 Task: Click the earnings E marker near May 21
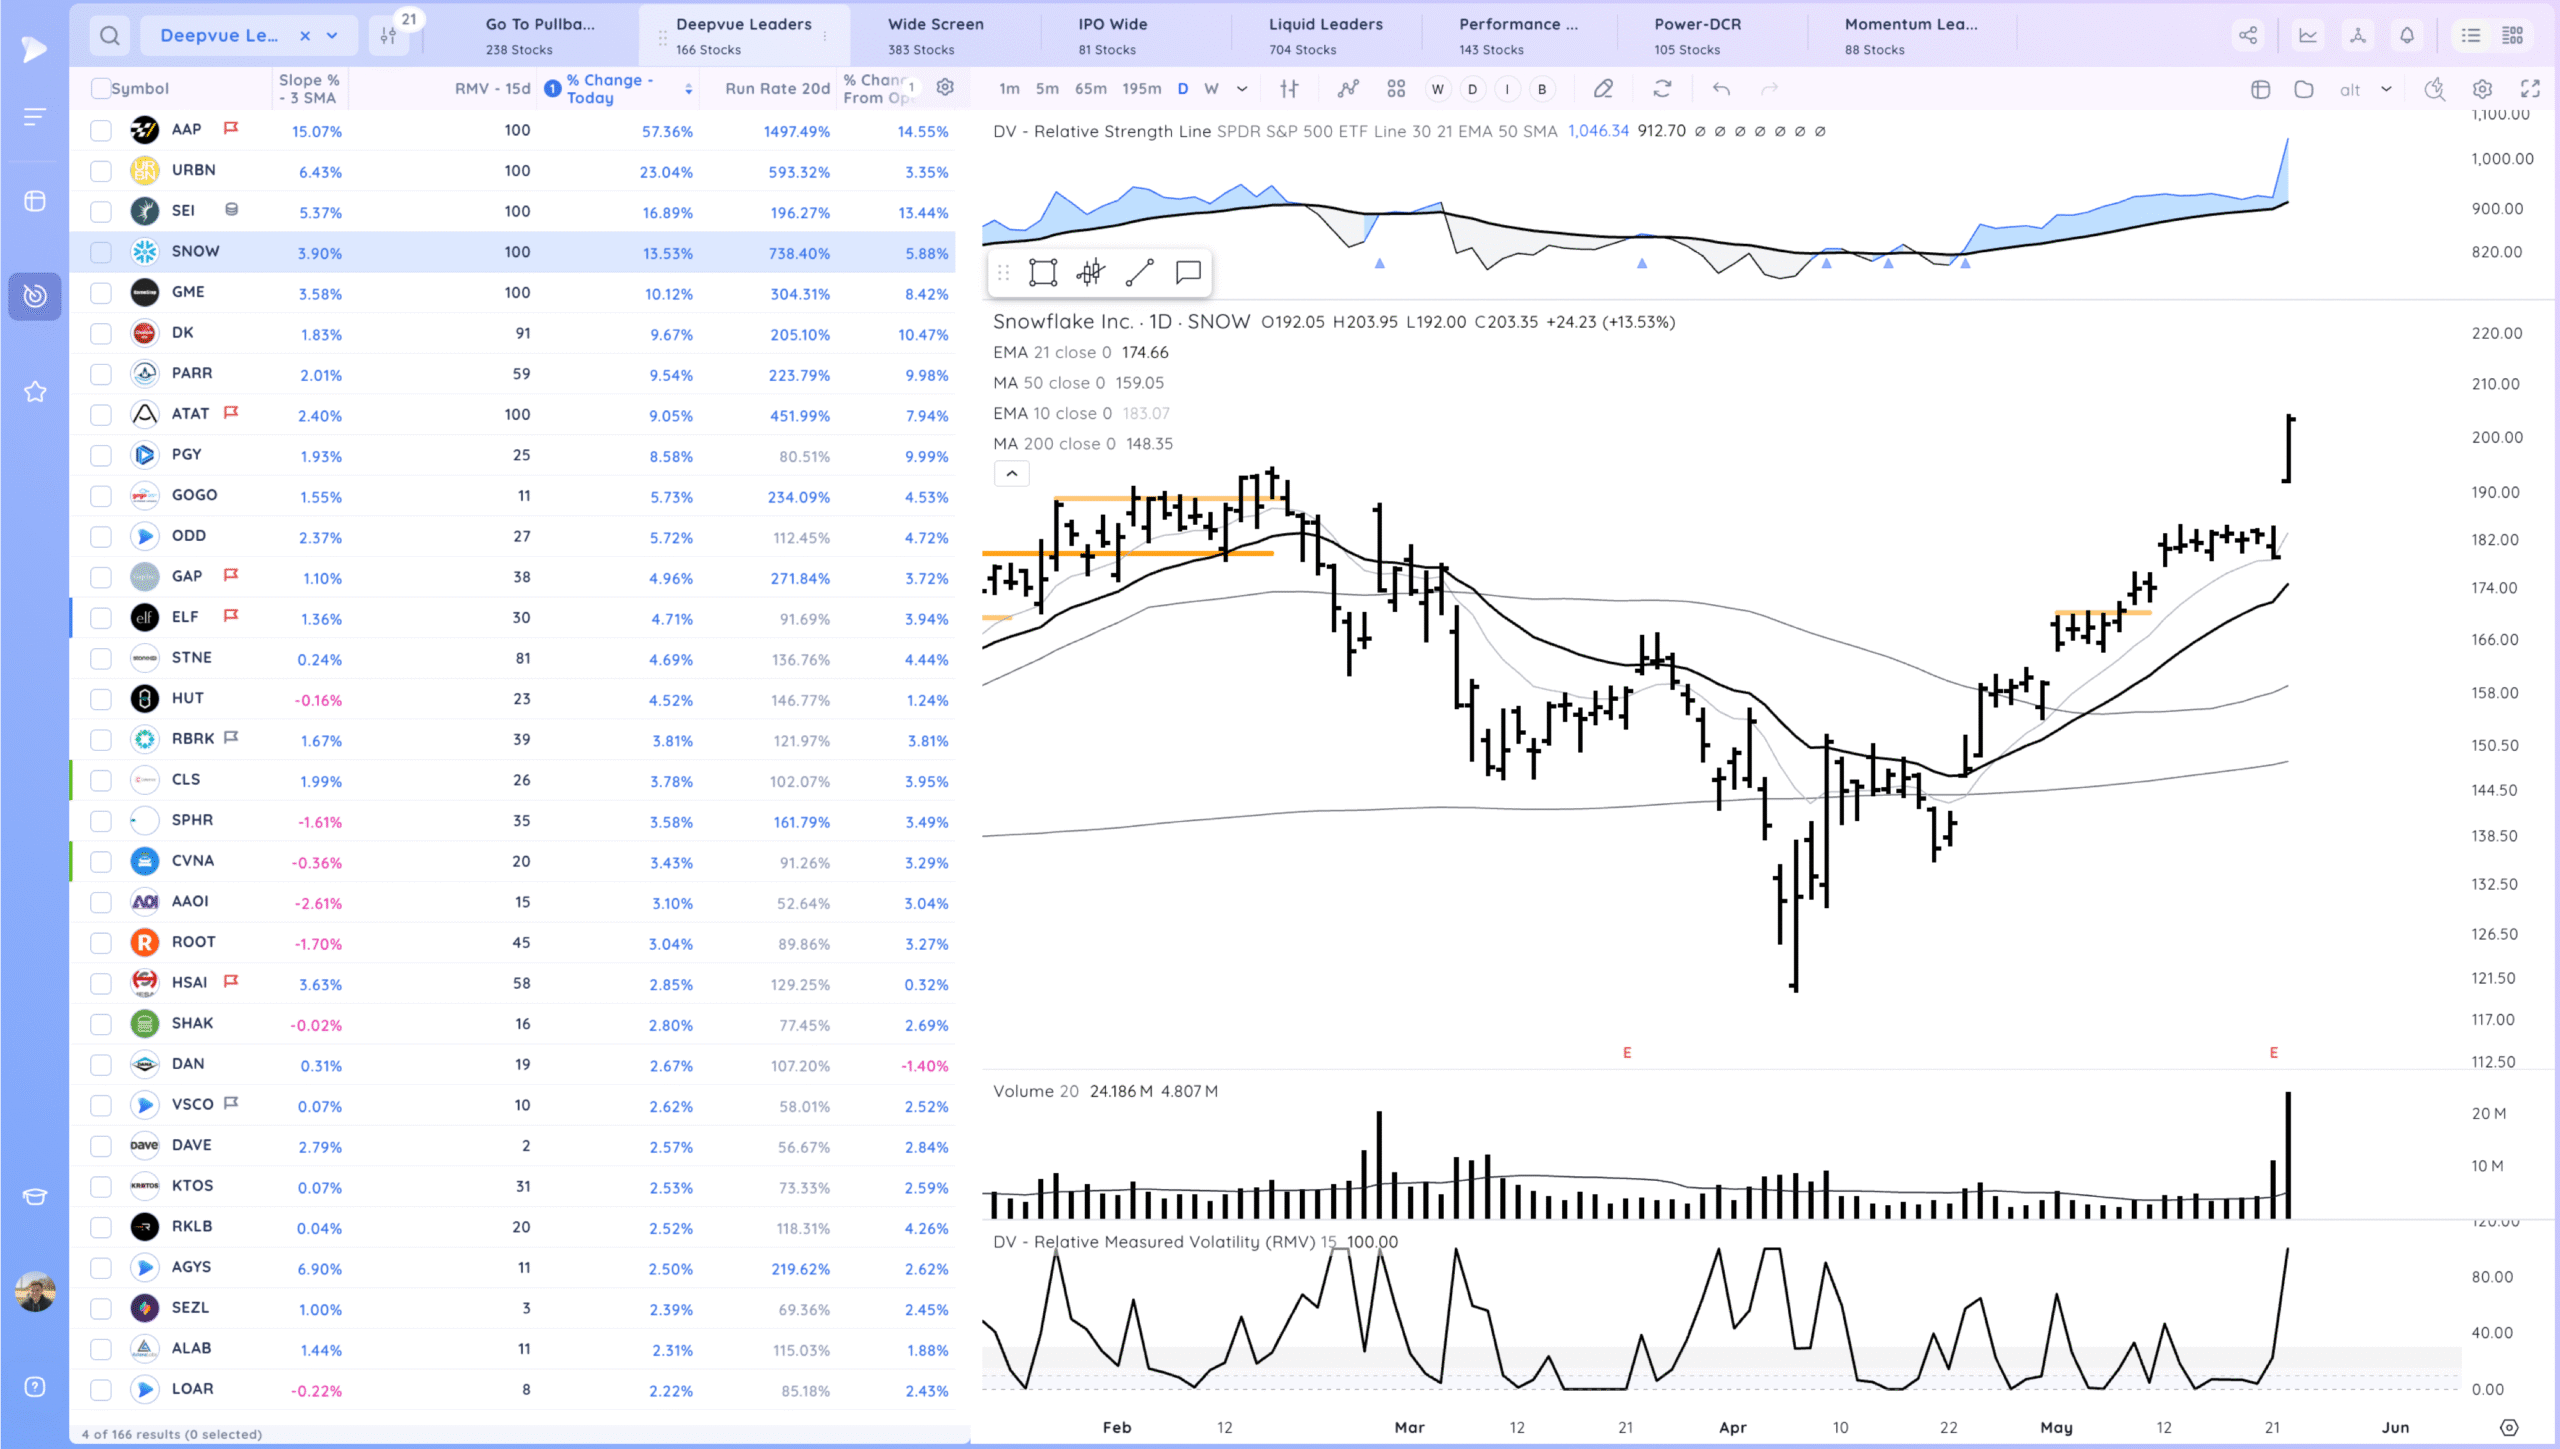tap(2274, 1053)
